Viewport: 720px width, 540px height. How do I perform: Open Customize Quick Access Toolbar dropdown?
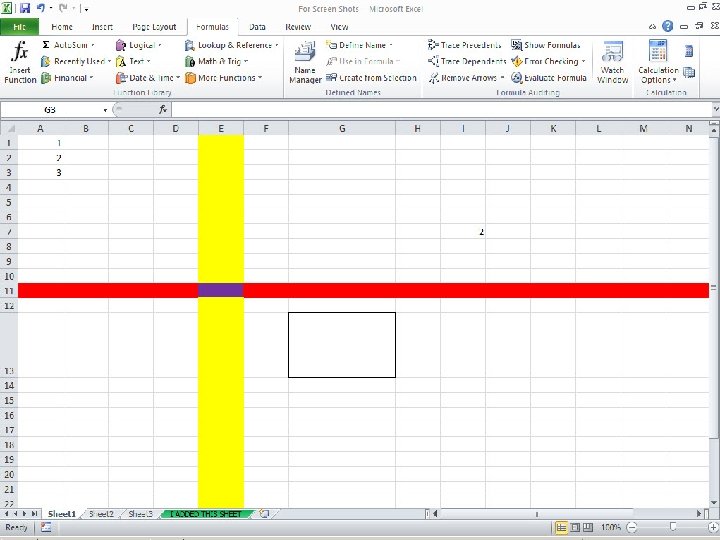click(x=86, y=9)
